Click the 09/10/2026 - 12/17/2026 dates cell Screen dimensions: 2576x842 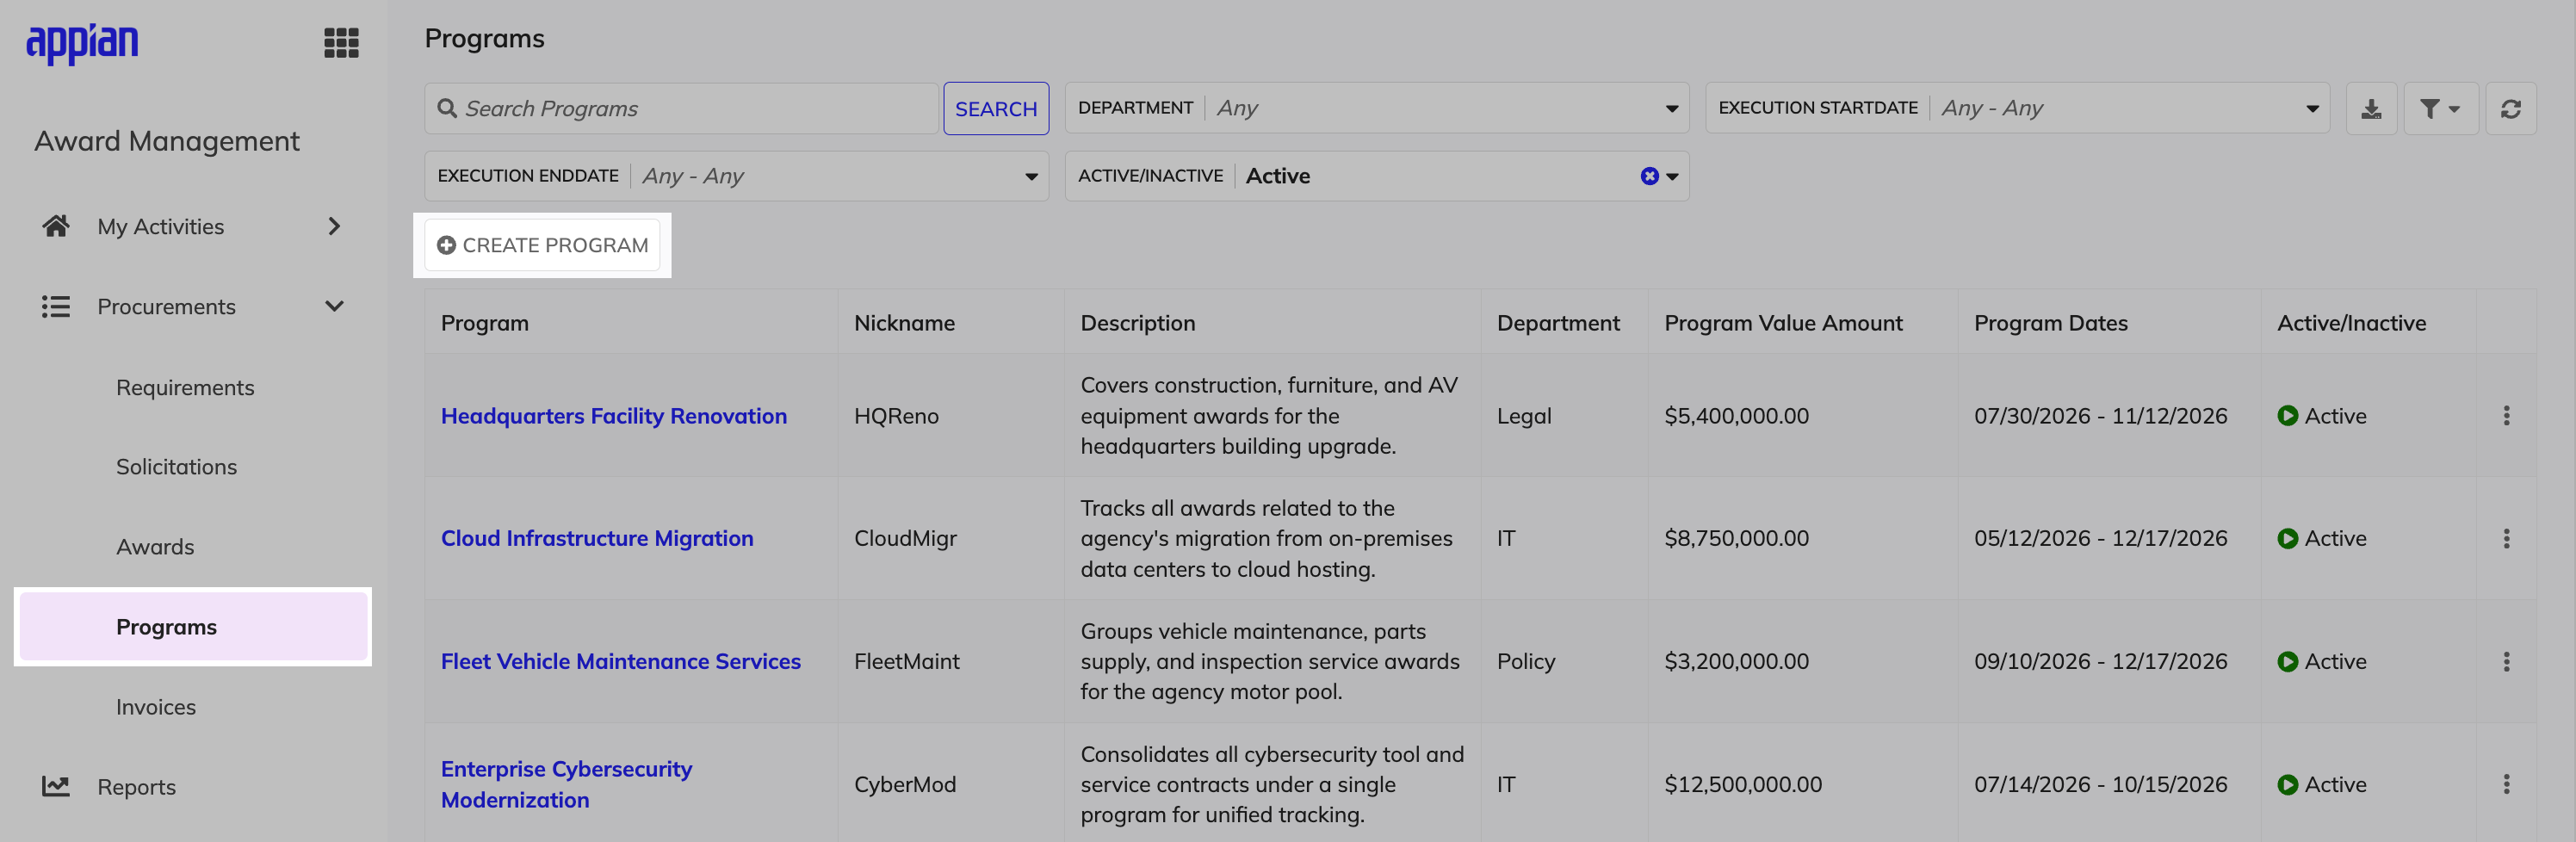click(2100, 662)
